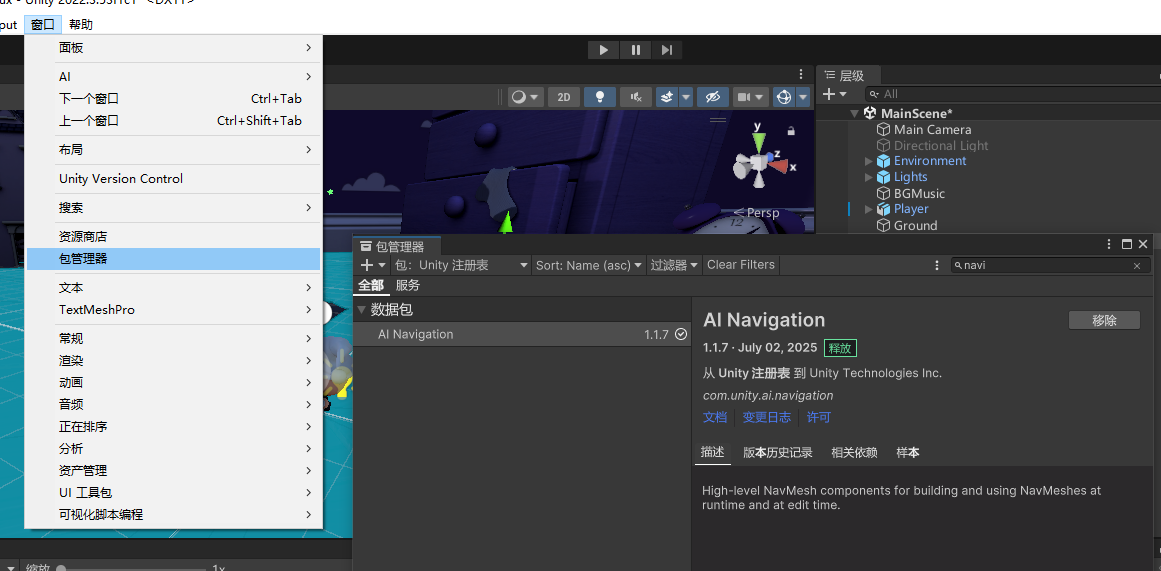
Task: Click the Environment prefab cube icon
Action: (x=883, y=161)
